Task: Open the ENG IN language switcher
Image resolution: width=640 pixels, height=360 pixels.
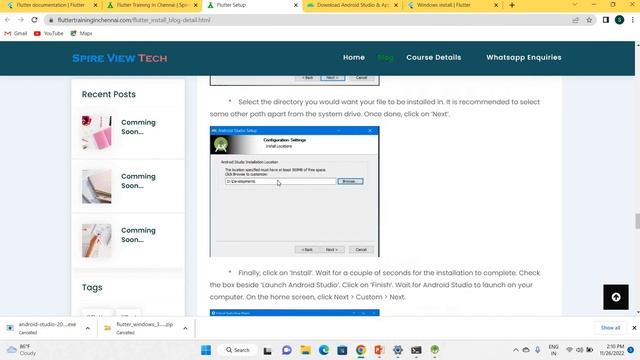Action: point(553,350)
